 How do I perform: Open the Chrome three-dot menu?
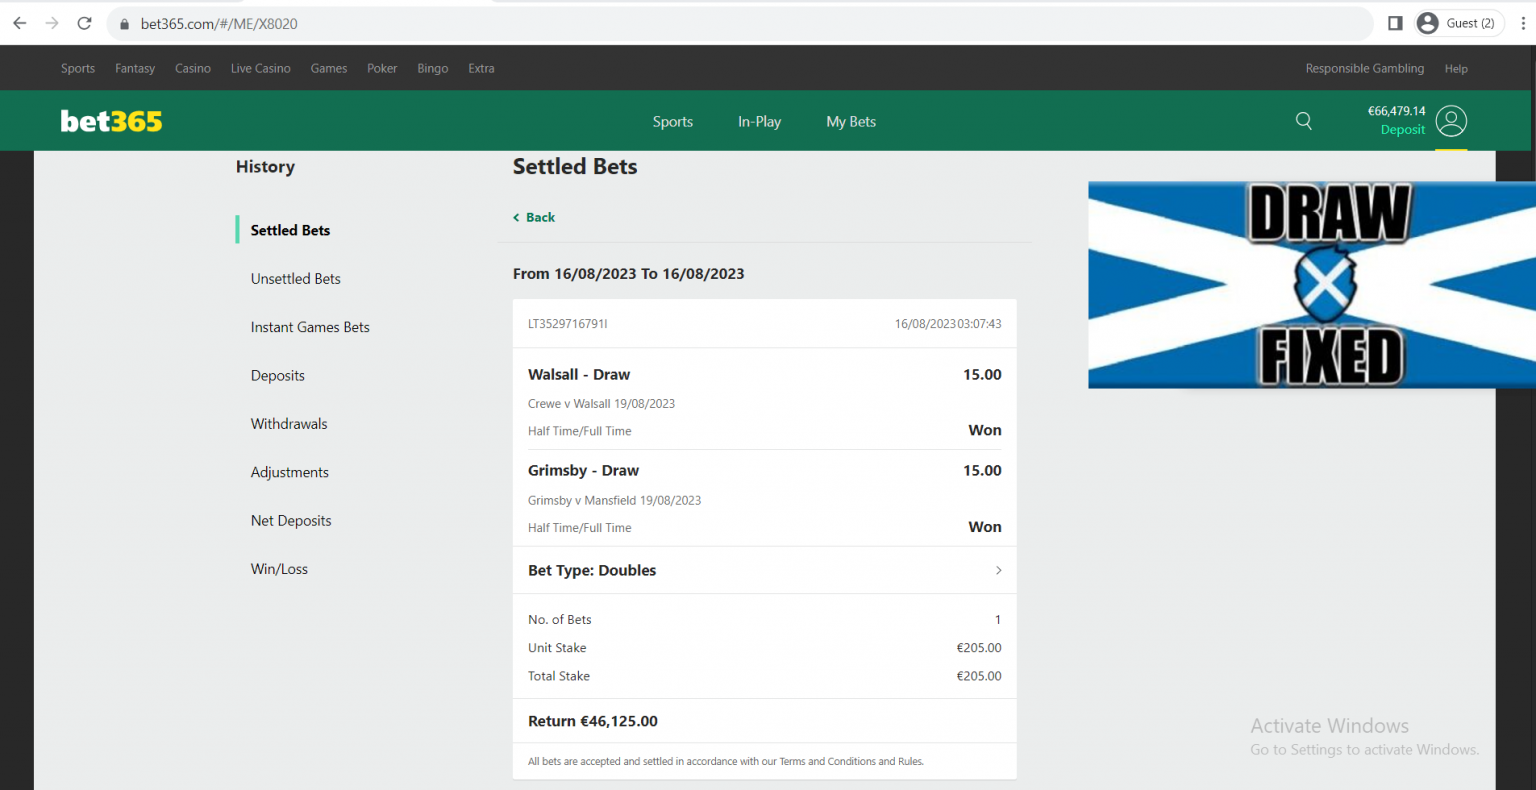(1523, 23)
